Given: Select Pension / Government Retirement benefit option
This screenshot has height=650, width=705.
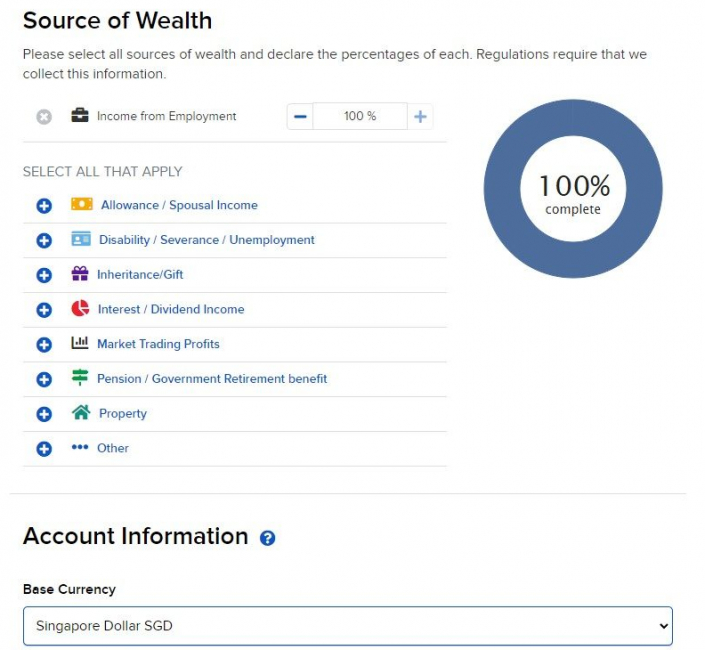Looking at the screenshot, I should (x=212, y=379).
